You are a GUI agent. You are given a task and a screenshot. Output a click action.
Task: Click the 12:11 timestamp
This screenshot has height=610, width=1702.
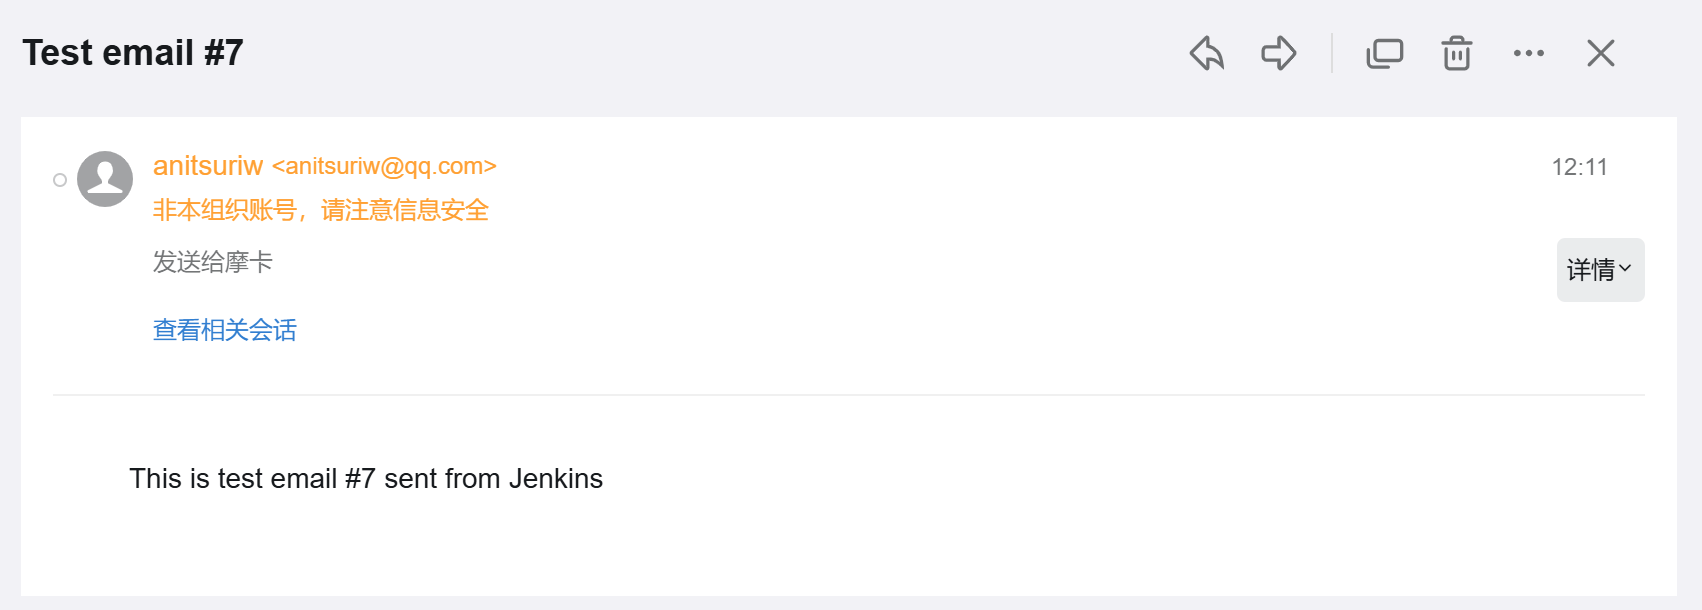tap(1579, 167)
